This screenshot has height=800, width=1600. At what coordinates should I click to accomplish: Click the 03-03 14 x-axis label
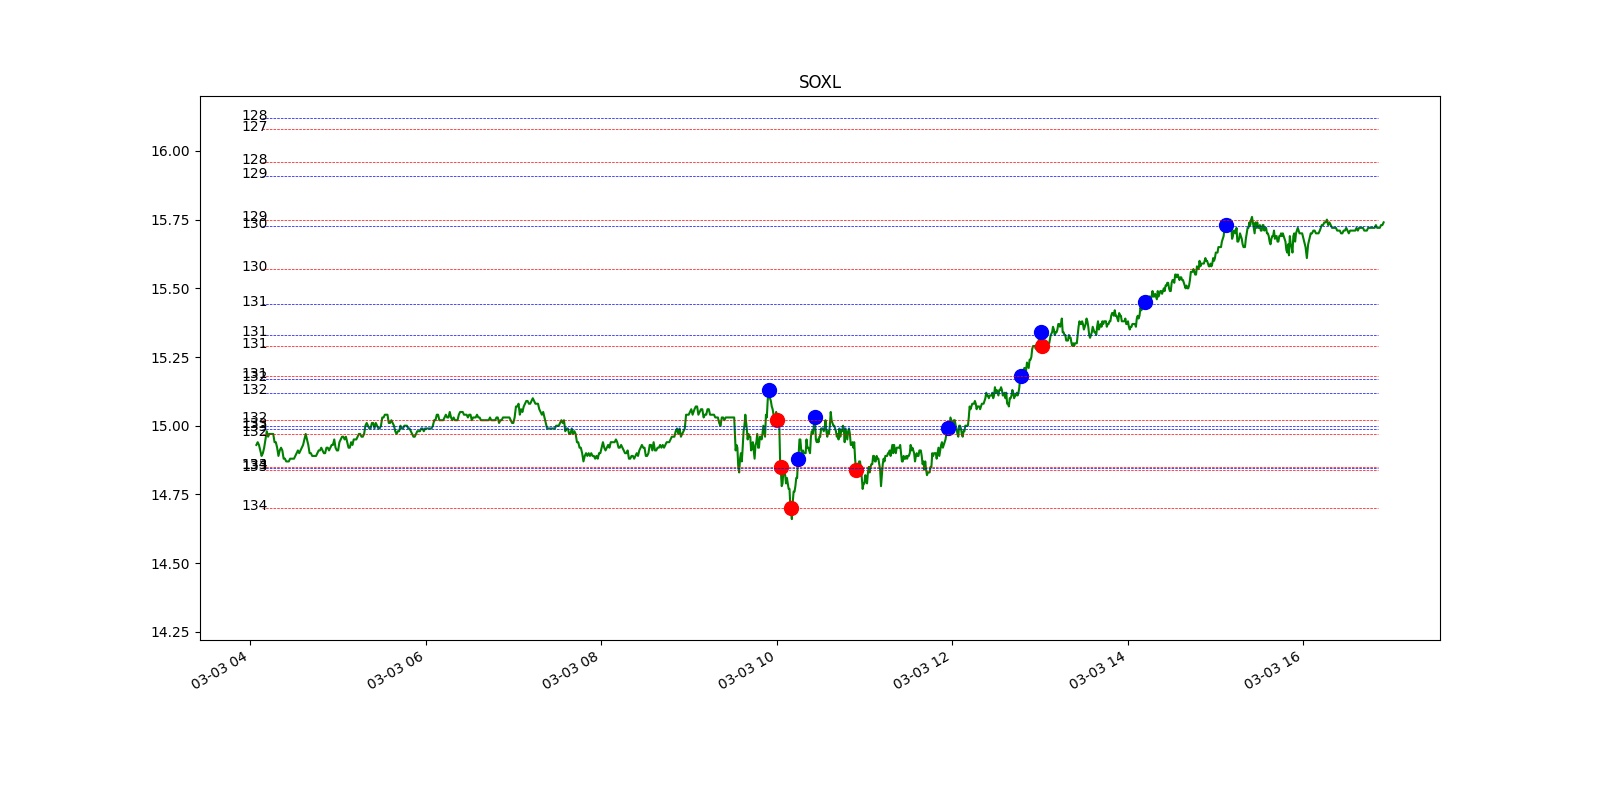pos(1097,669)
